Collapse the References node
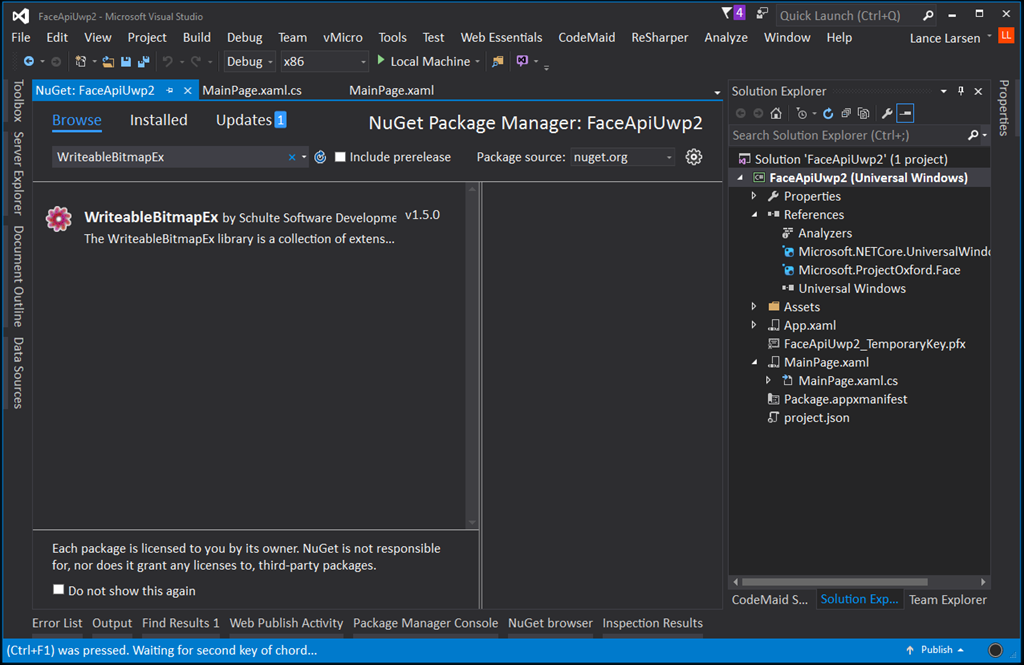The image size is (1024, 665). 754,214
